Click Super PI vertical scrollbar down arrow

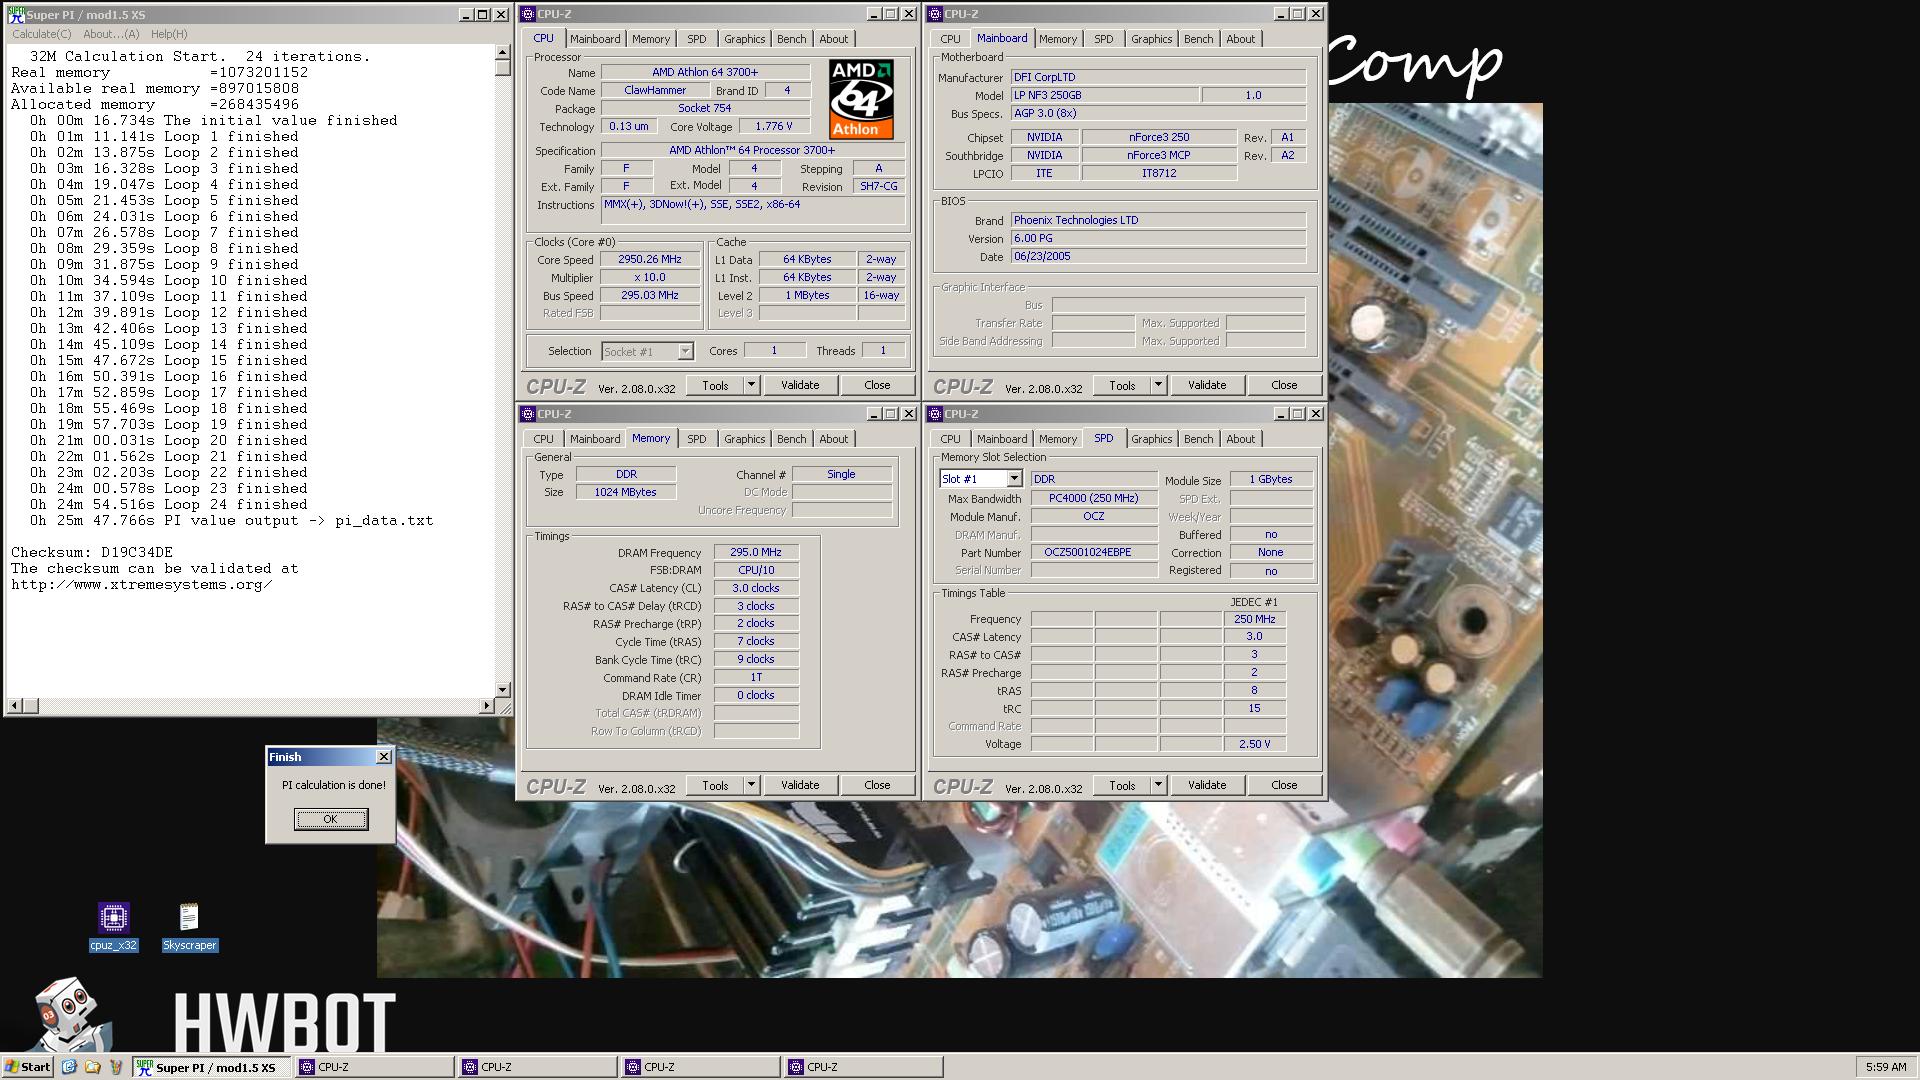point(502,690)
